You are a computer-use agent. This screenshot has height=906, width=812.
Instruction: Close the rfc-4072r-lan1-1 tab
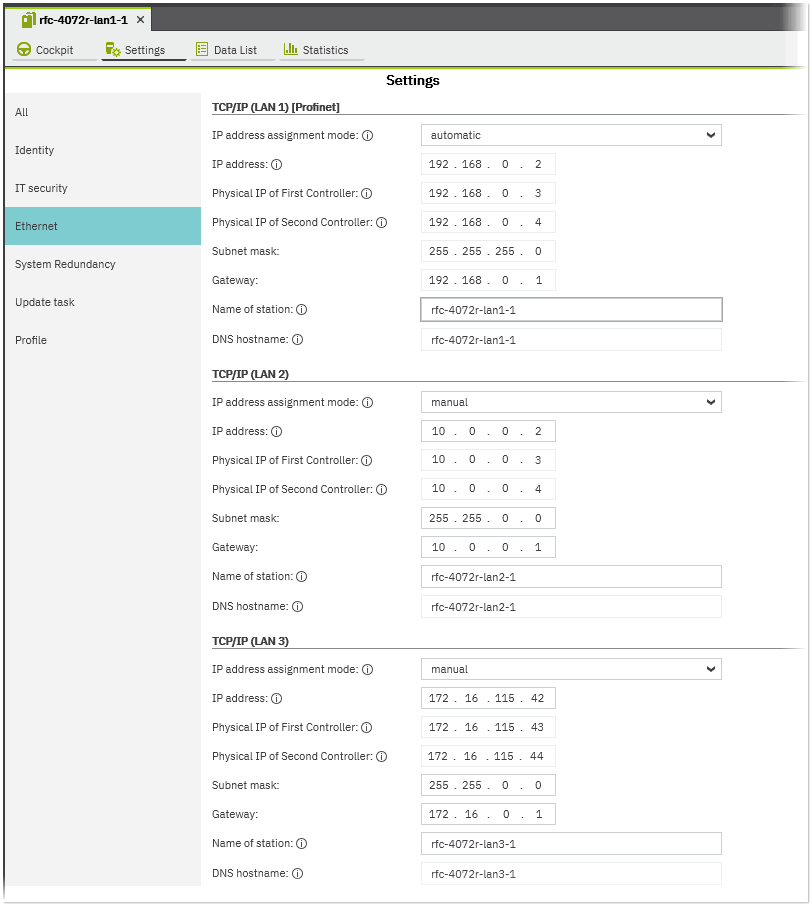[x=140, y=20]
